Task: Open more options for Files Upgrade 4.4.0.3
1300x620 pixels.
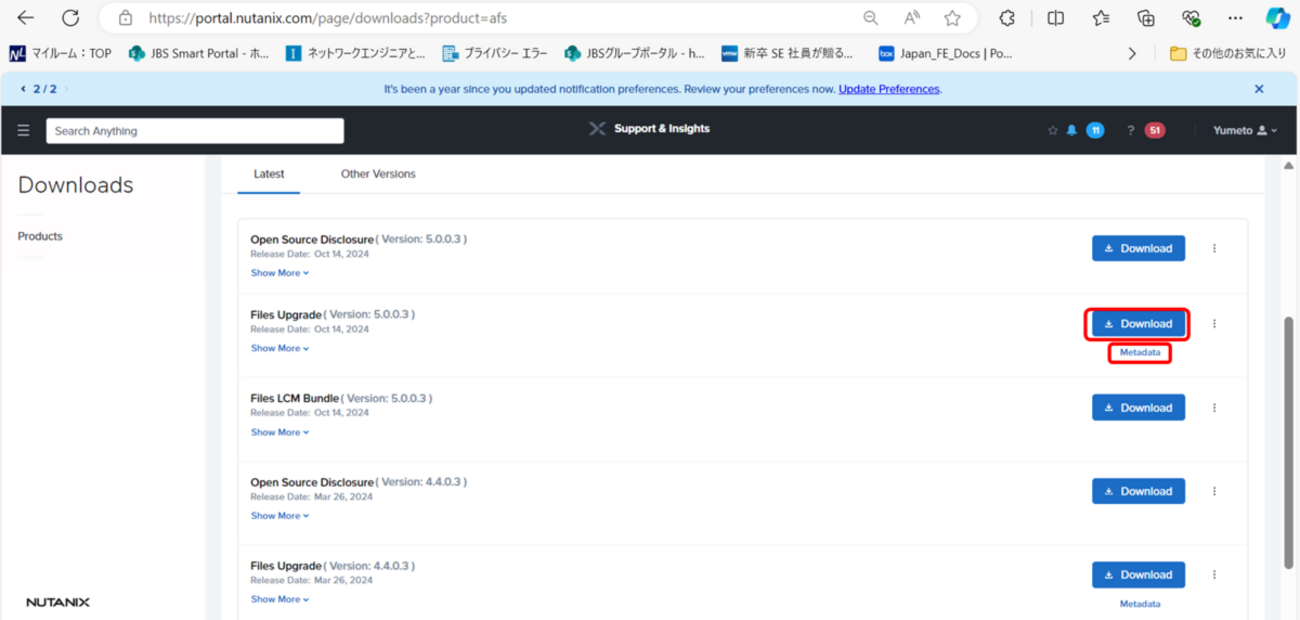Action: [x=1214, y=575]
